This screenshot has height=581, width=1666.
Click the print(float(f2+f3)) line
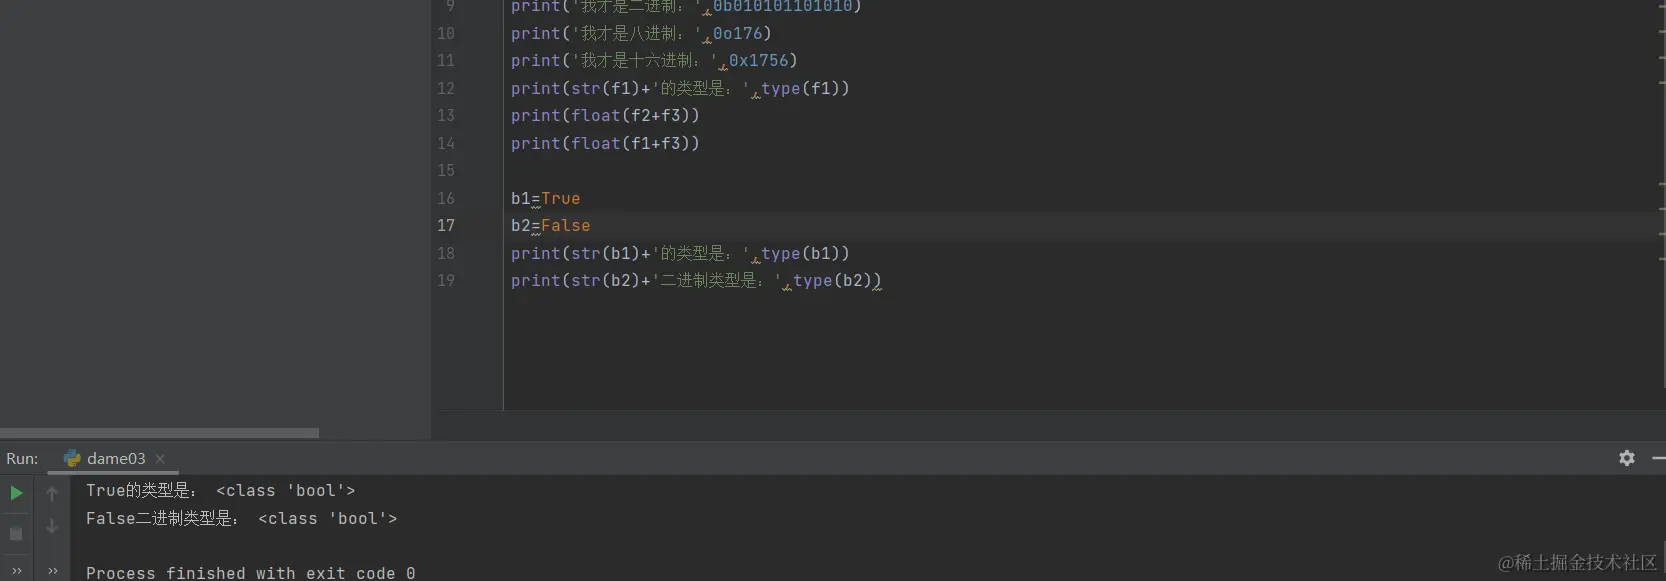tap(605, 116)
